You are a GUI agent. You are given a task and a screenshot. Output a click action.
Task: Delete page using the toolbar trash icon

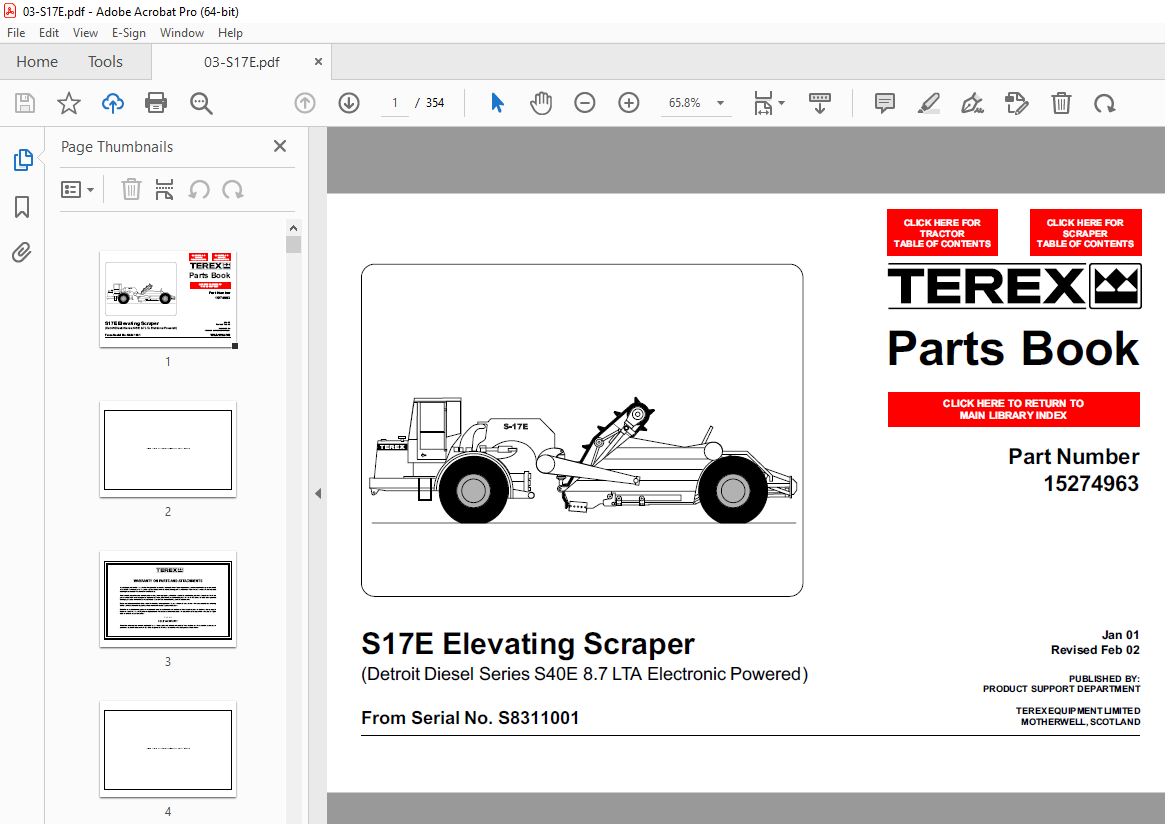pos(1061,103)
